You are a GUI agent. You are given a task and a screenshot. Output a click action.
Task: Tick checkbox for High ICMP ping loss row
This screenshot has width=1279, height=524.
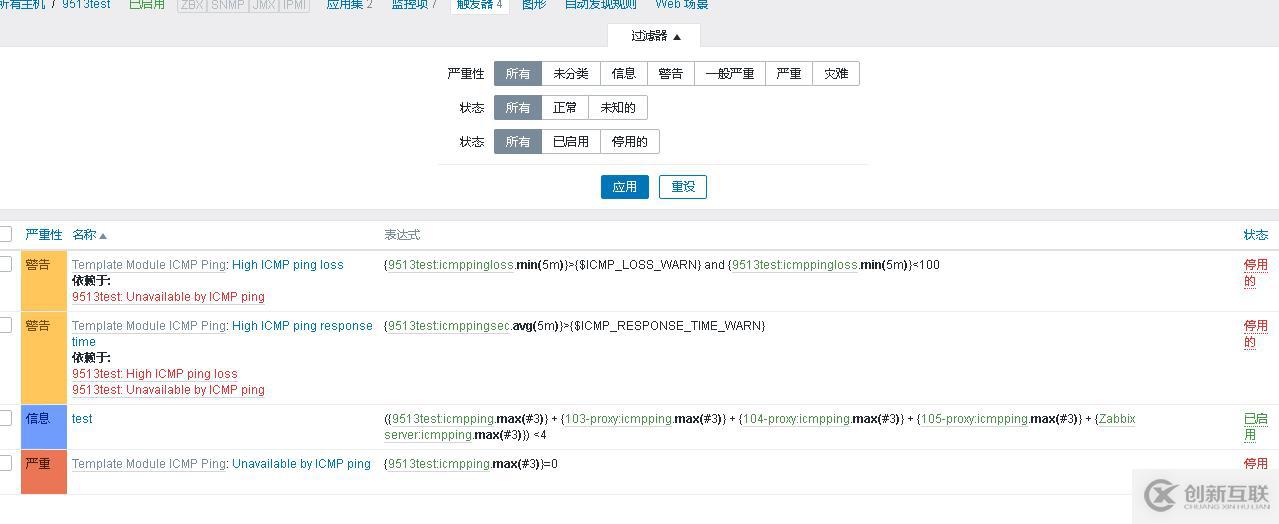5,264
